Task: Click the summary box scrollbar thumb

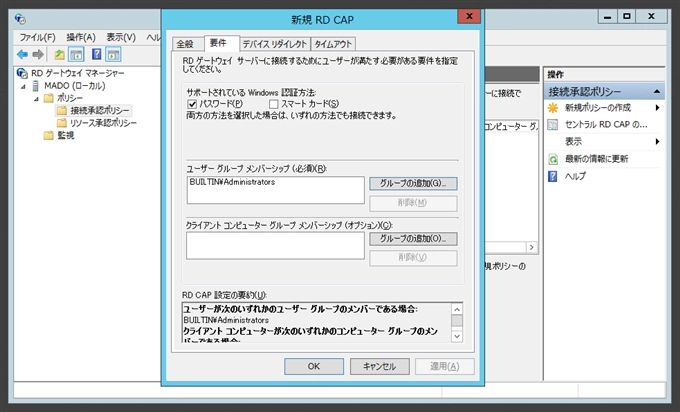Action: click(457, 321)
